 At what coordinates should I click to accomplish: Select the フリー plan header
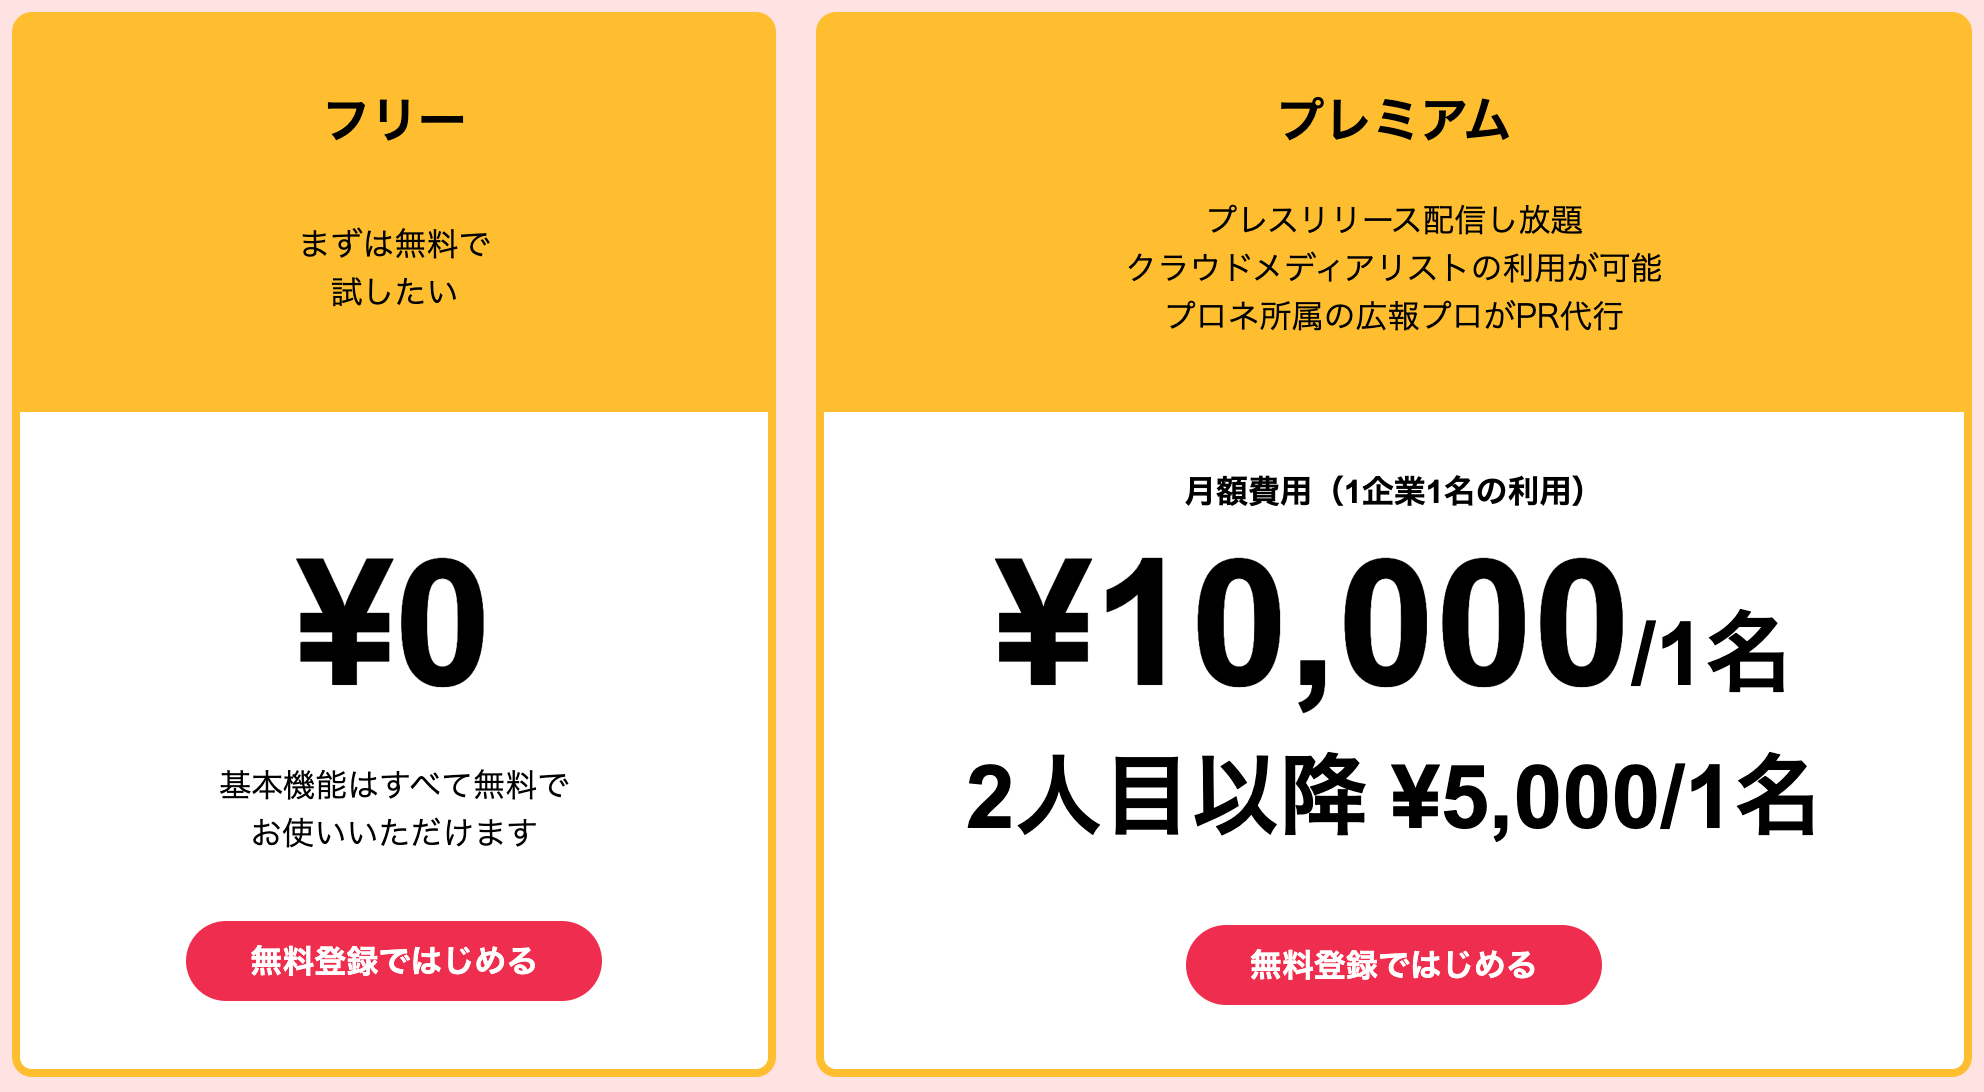click(x=394, y=116)
